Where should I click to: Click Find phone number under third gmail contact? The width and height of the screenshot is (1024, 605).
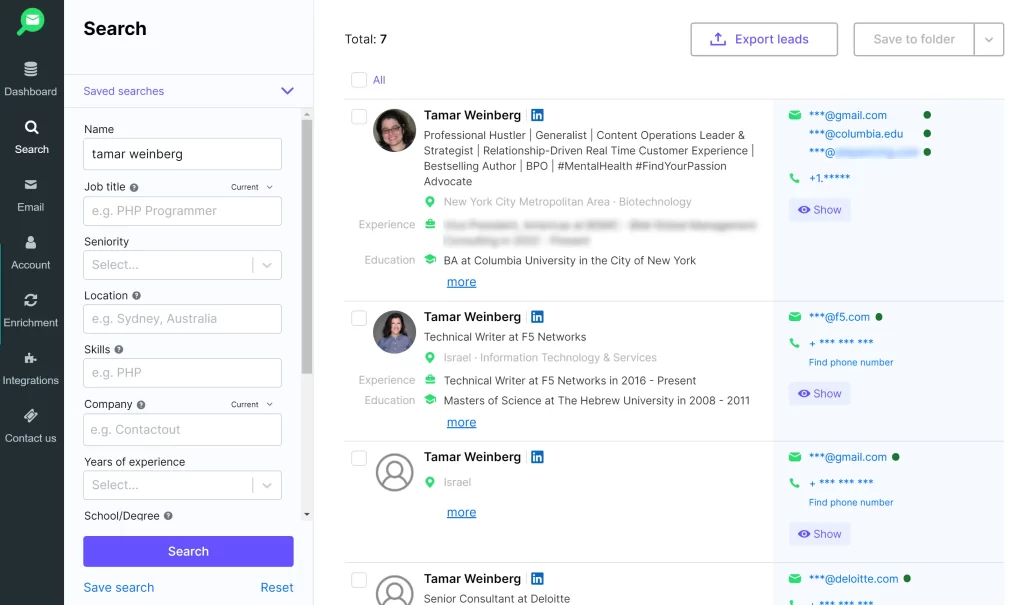click(851, 502)
